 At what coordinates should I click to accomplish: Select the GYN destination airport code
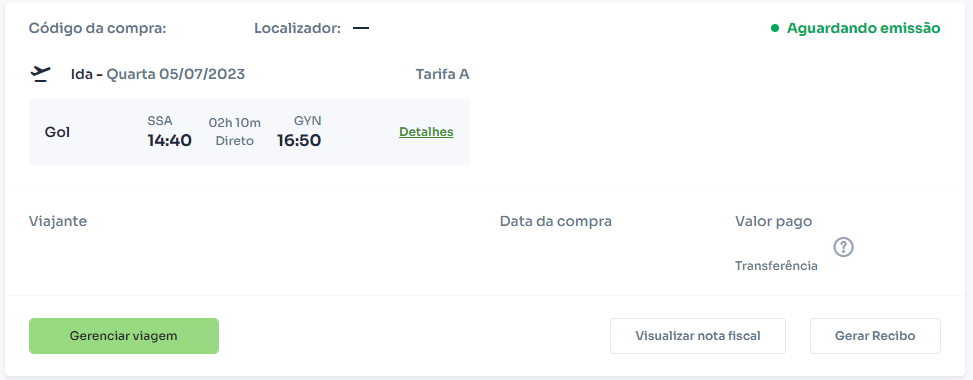(x=308, y=120)
